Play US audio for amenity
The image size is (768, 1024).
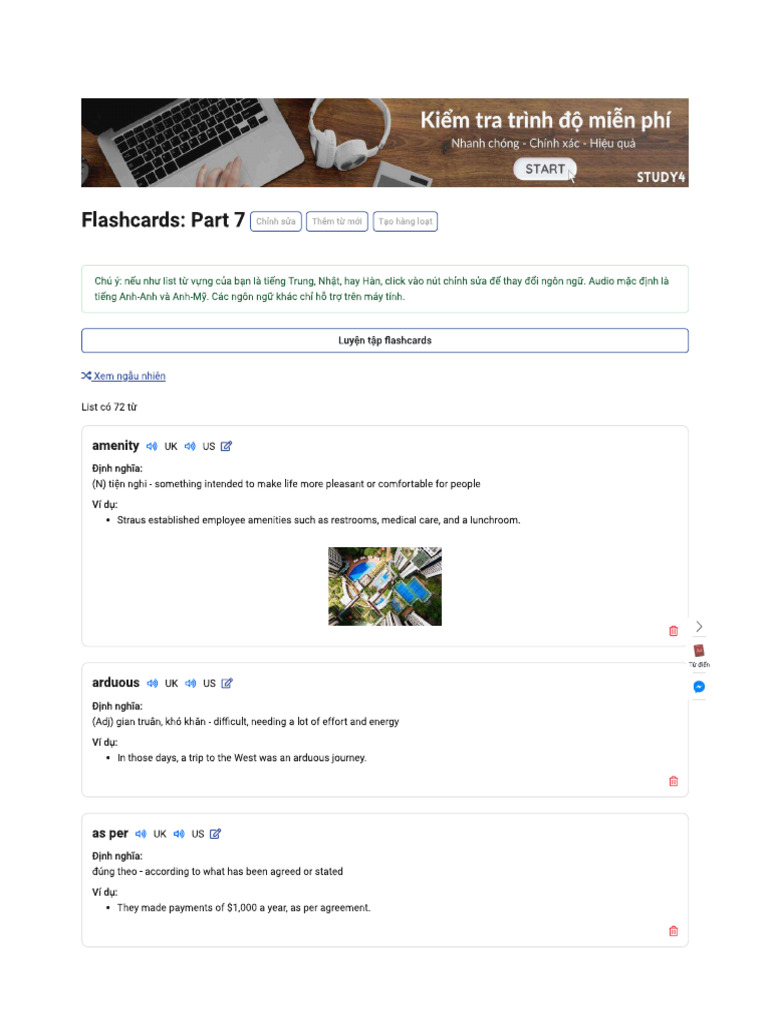click(190, 446)
